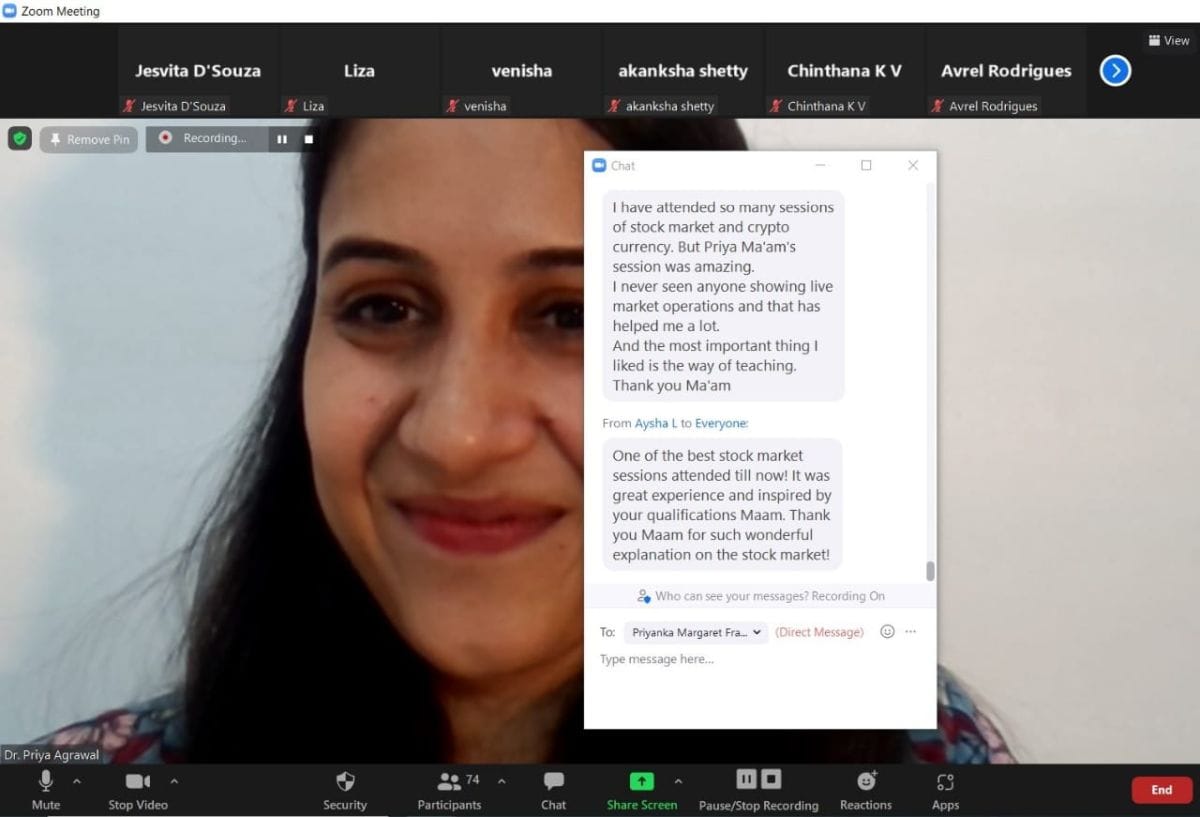Open the Participants panel

click(449, 781)
